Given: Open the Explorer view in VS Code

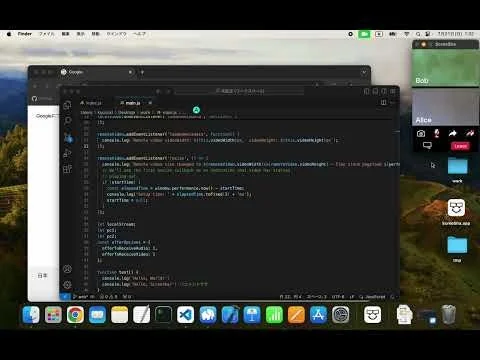Looking at the screenshot, I should click(67, 105).
